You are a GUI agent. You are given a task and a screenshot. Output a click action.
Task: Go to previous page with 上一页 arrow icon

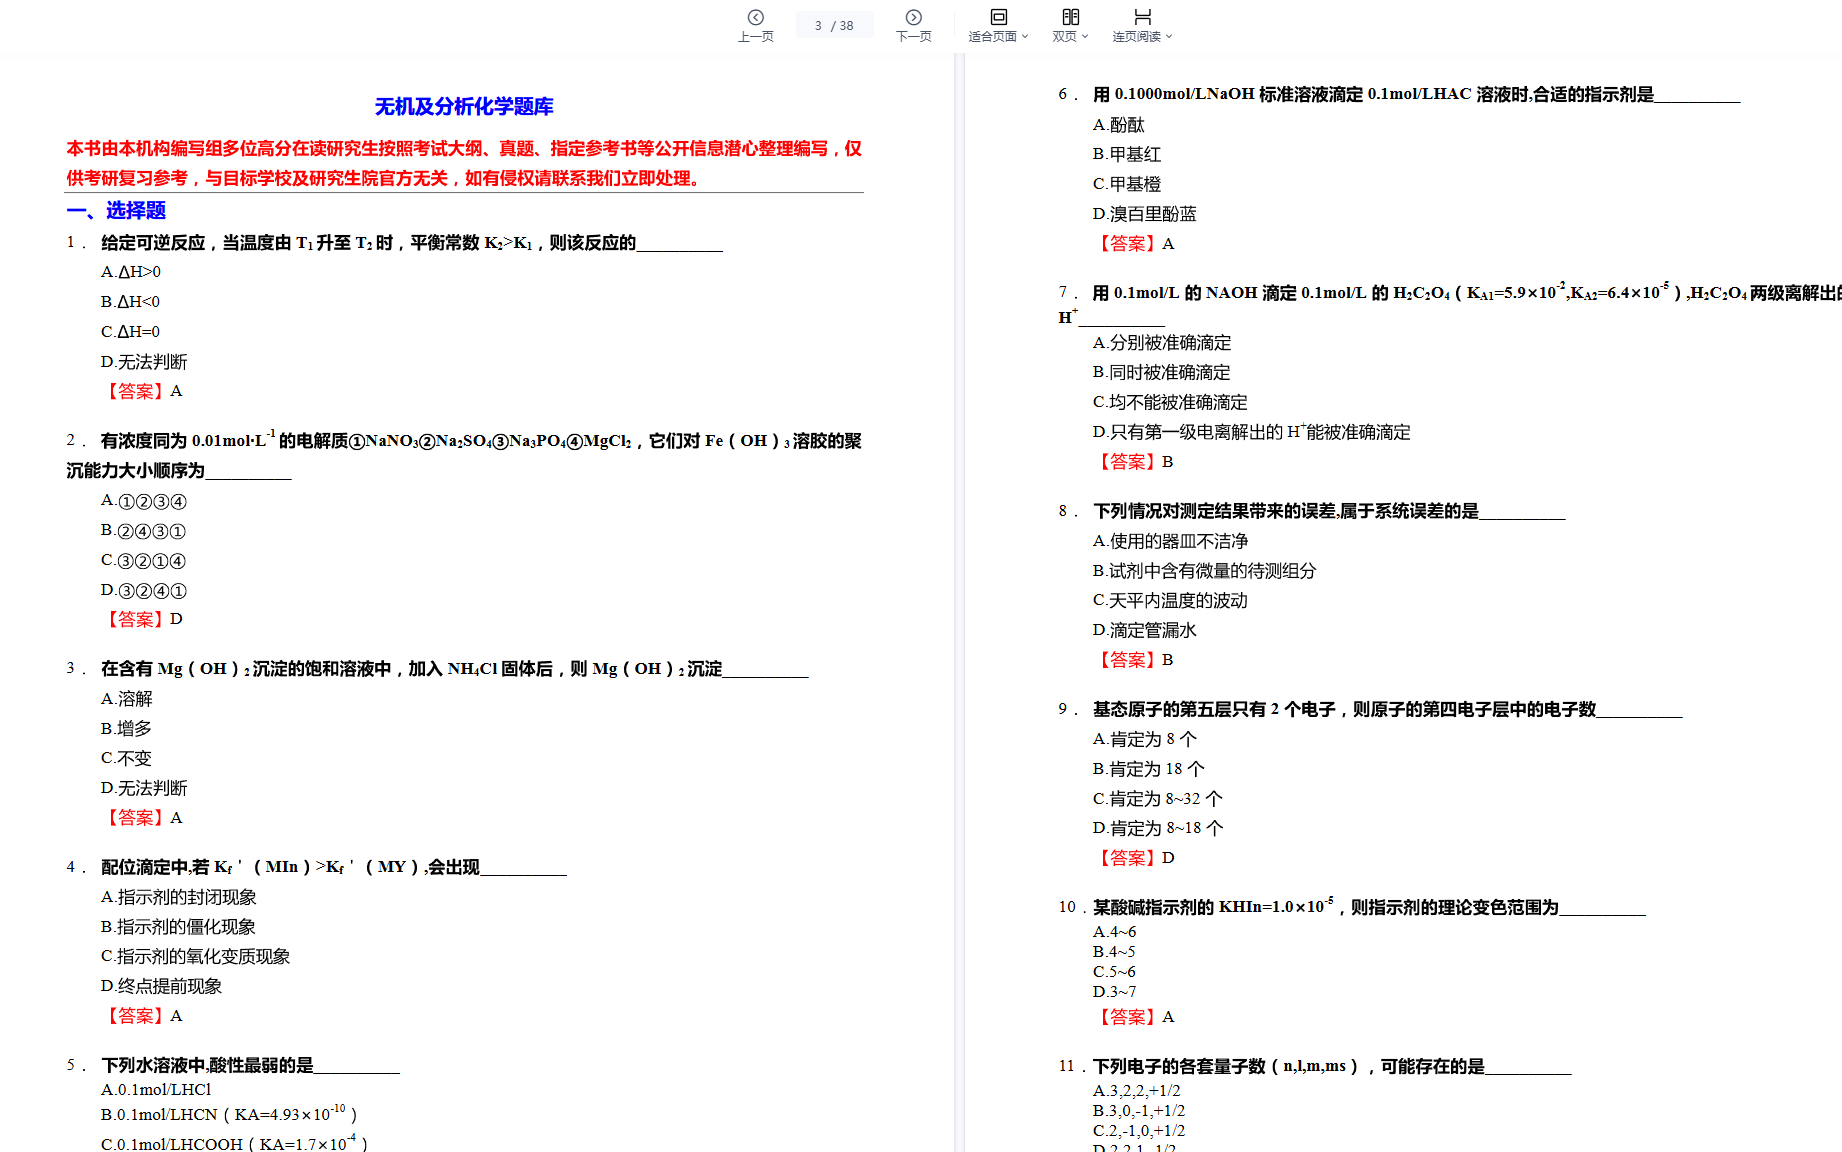(755, 18)
